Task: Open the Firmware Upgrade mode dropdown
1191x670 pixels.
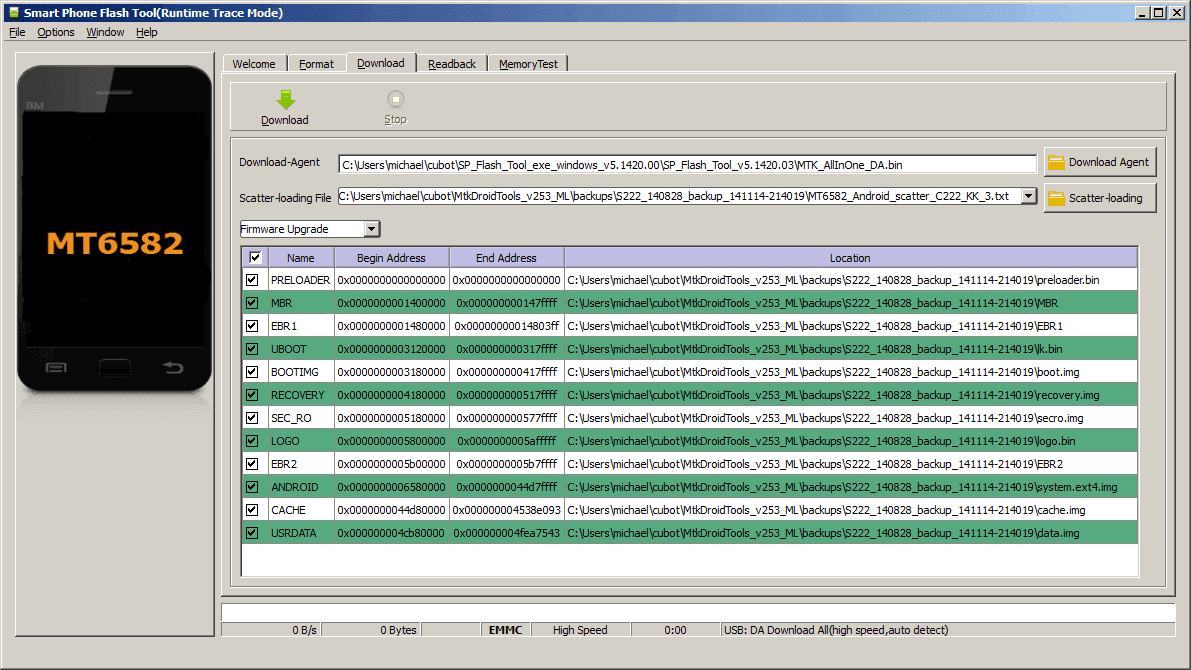Action: [371, 229]
